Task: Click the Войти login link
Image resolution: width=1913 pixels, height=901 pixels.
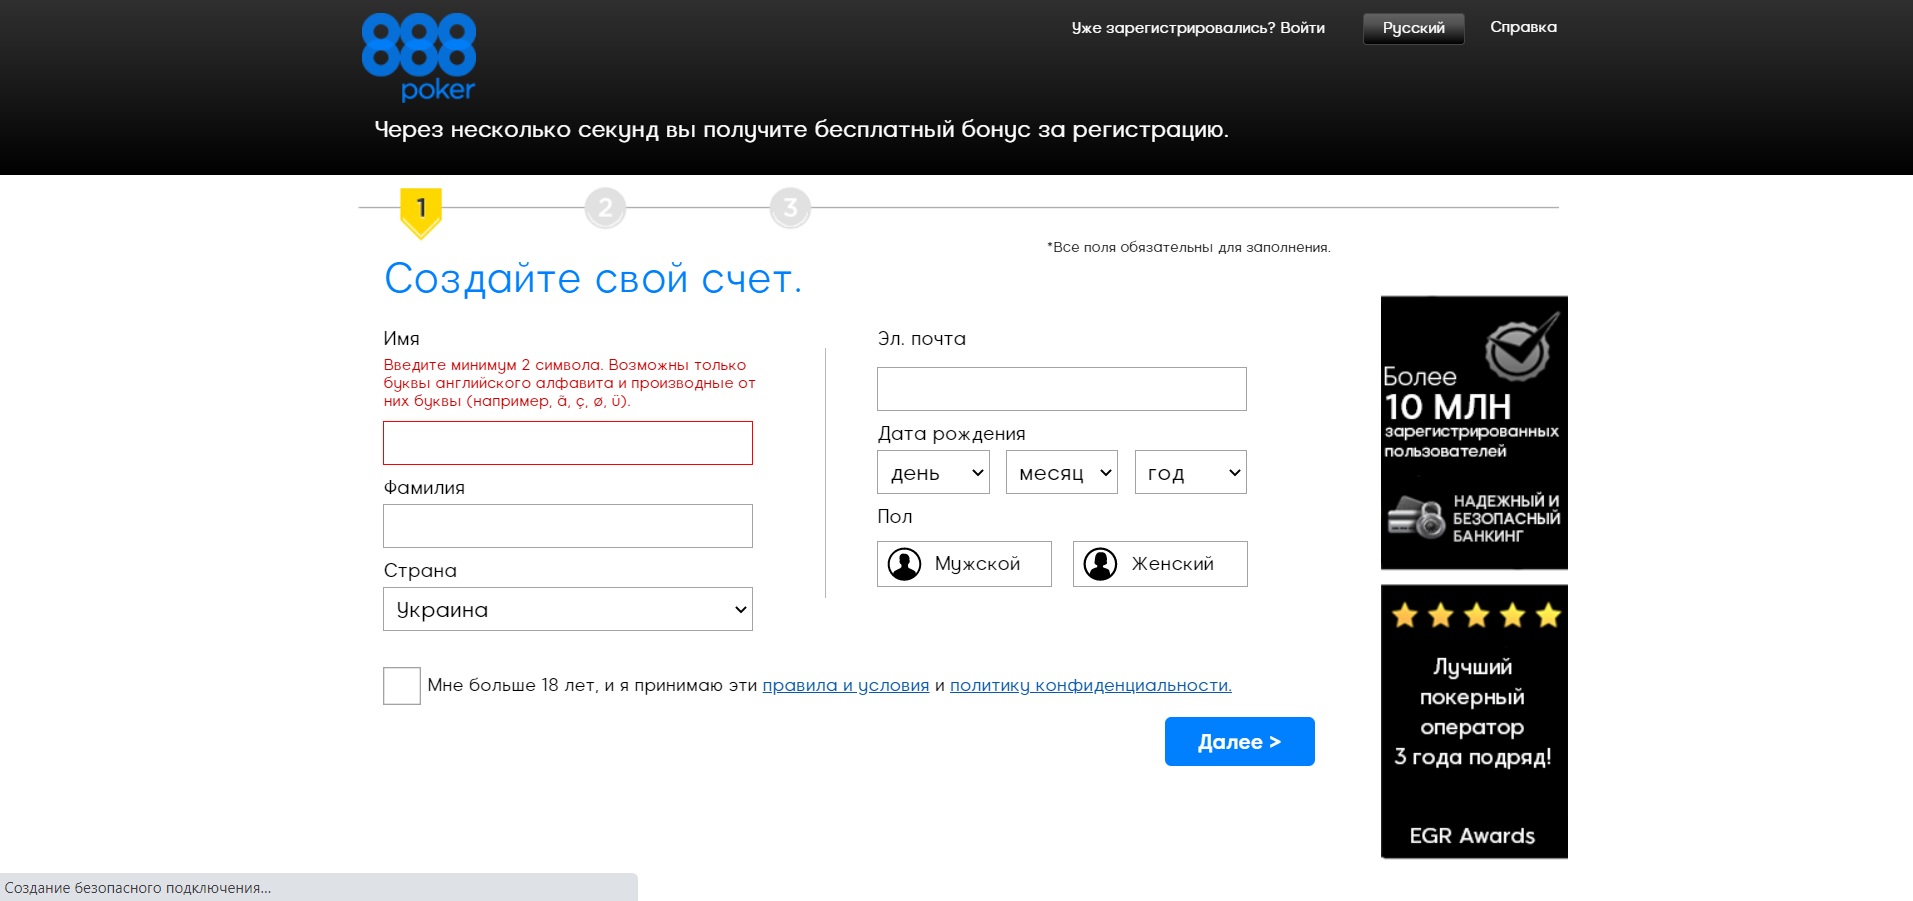Action: 1302,28
